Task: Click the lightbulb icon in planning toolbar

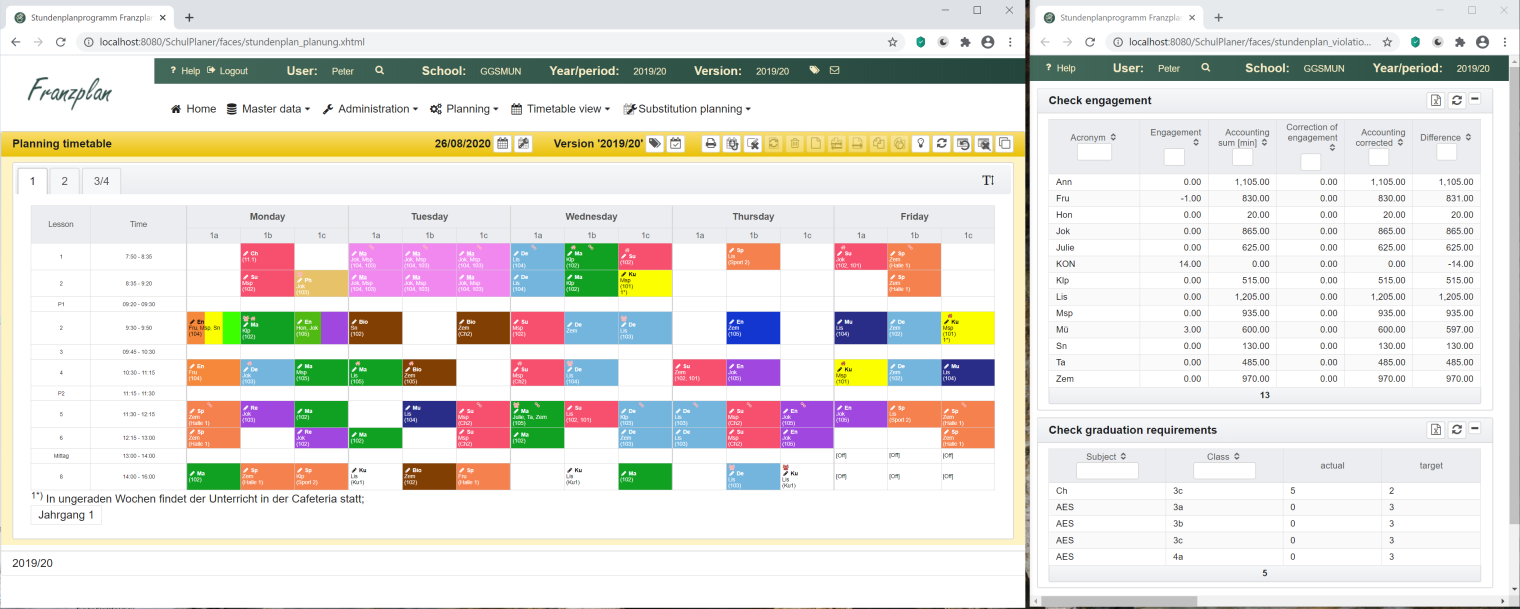Action: pyautogui.click(x=921, y=144)
